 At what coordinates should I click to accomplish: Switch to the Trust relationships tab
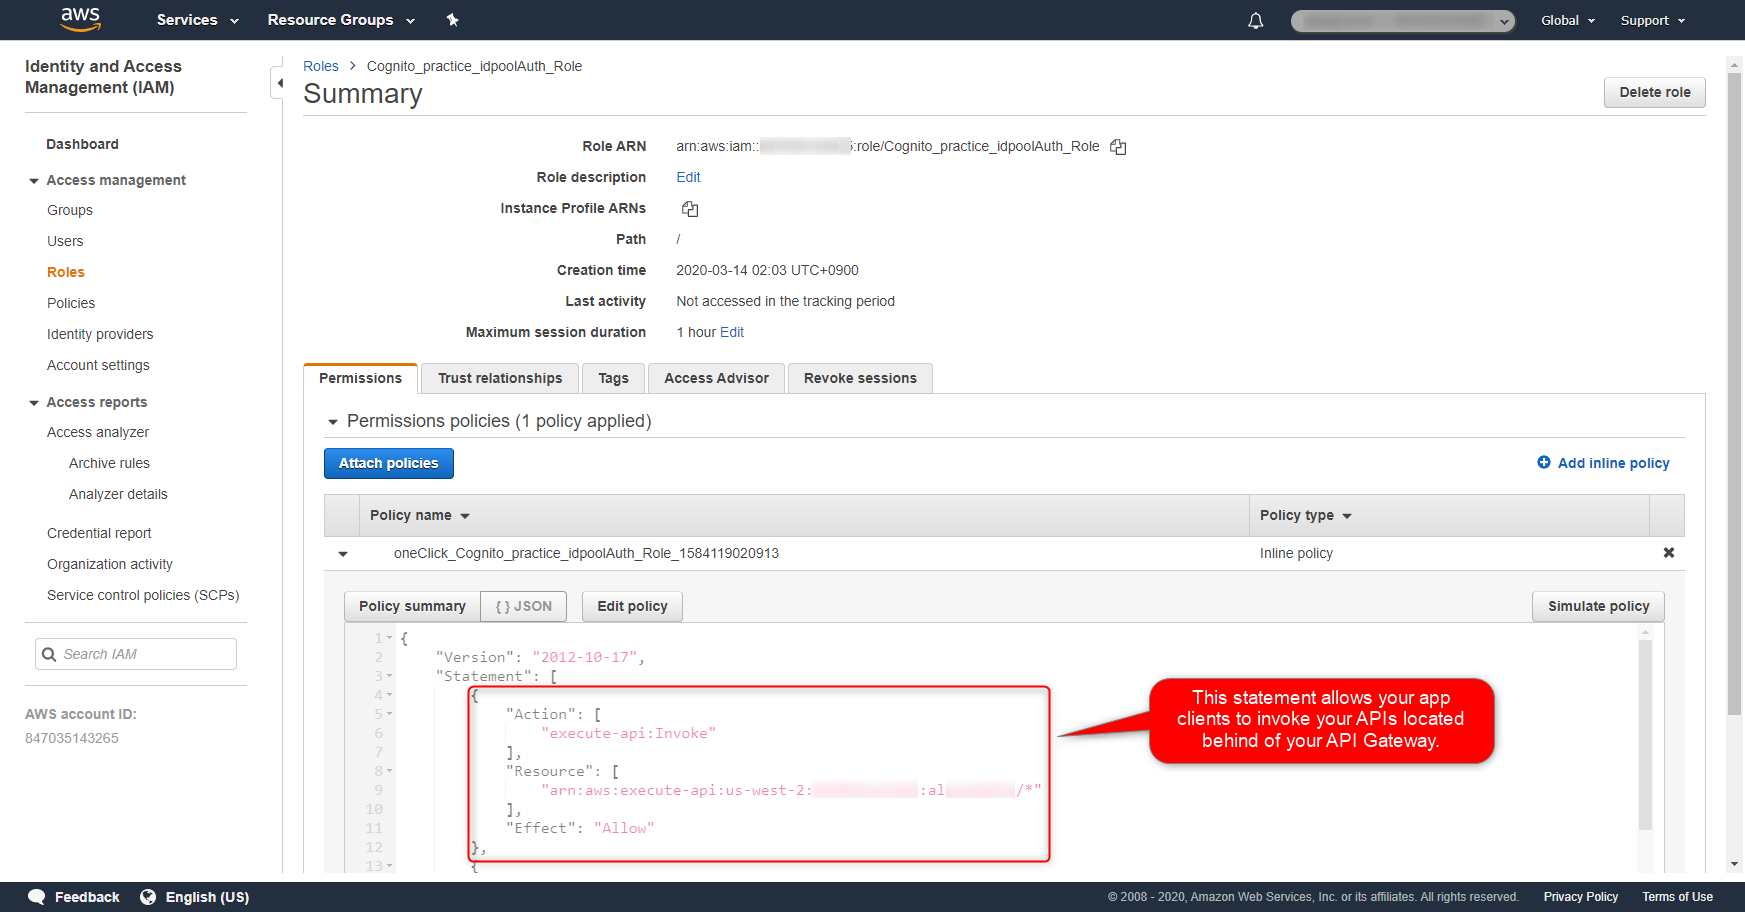(x=500, y=378)
